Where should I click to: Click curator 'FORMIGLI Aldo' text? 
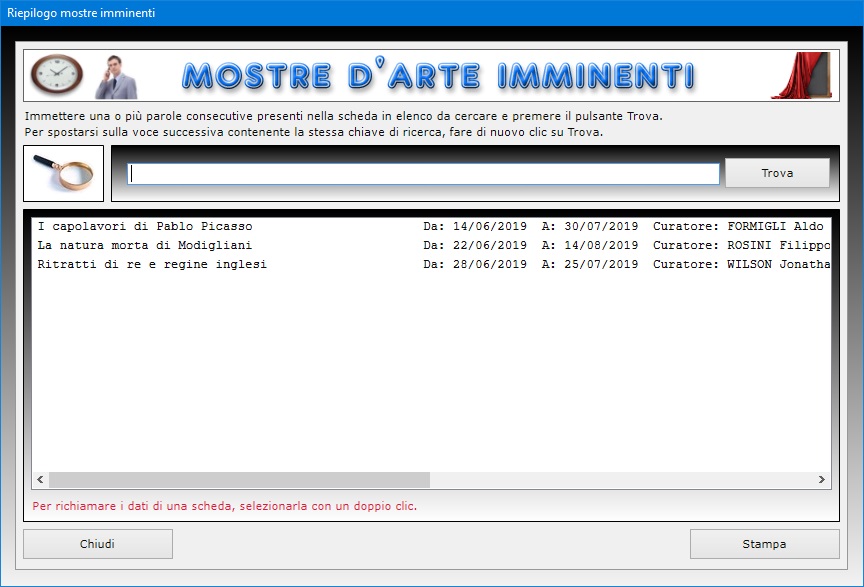tap(775, 226)
